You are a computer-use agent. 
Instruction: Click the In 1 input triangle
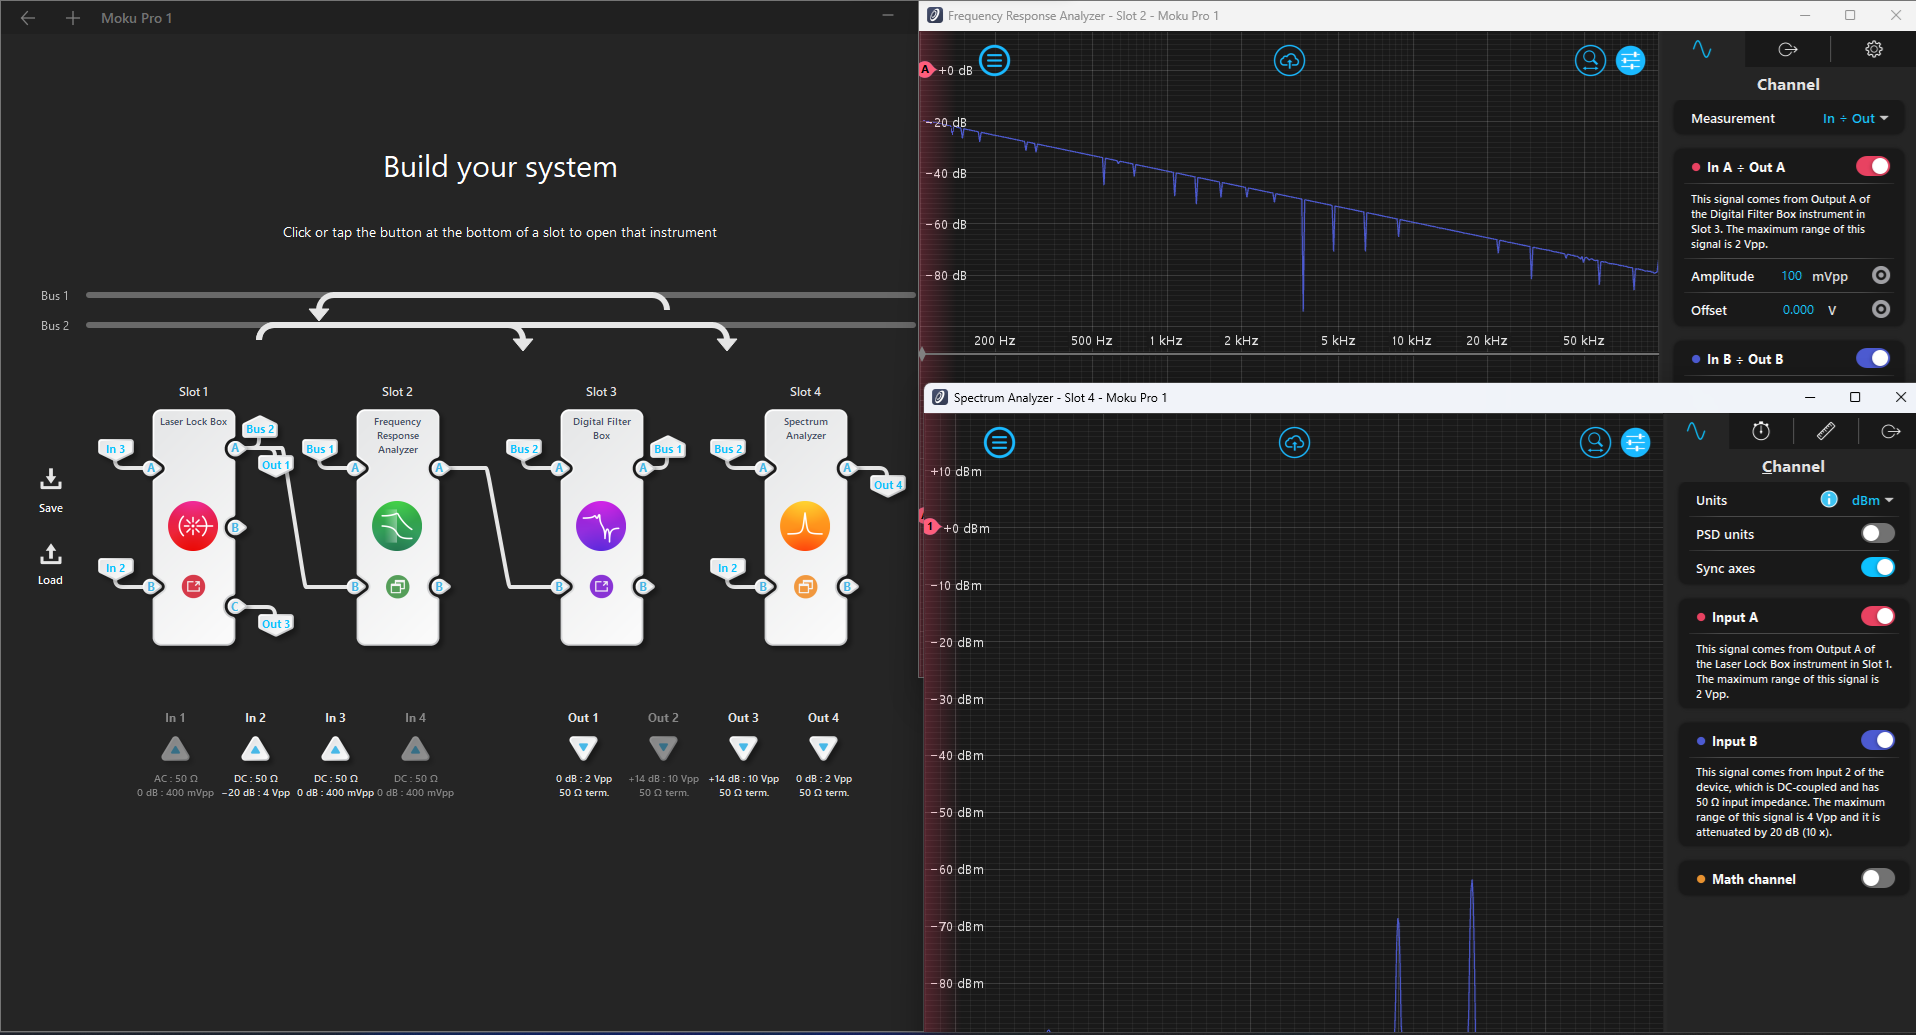point(175,748)
